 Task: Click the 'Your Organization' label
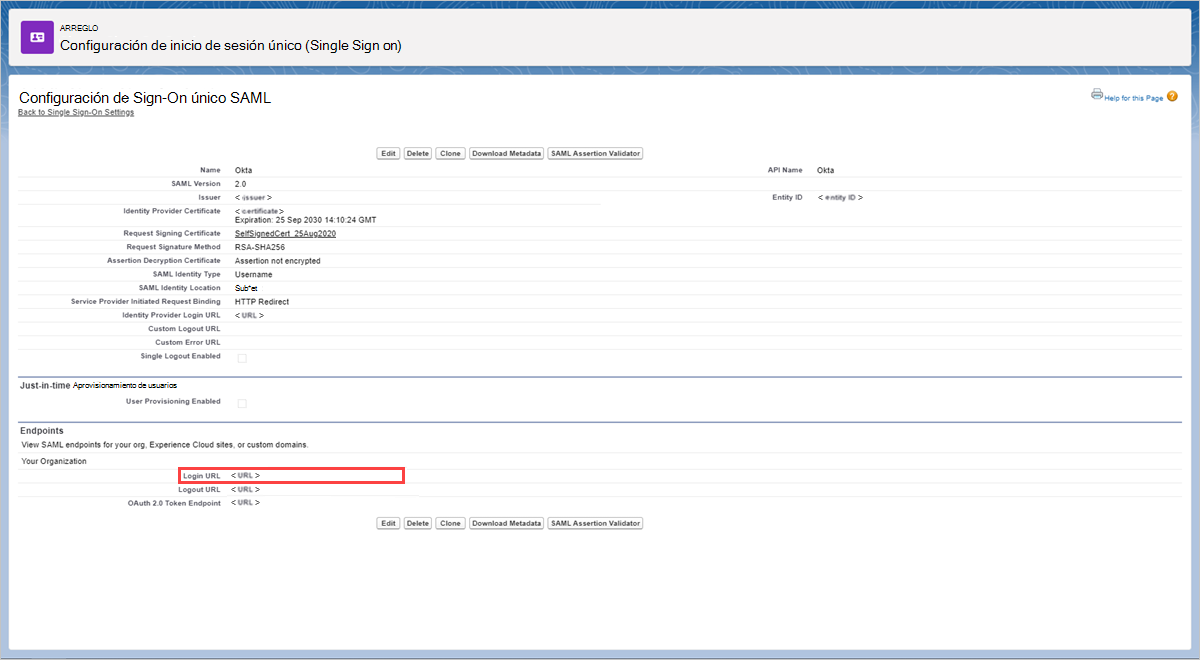[x=54, y=461]
